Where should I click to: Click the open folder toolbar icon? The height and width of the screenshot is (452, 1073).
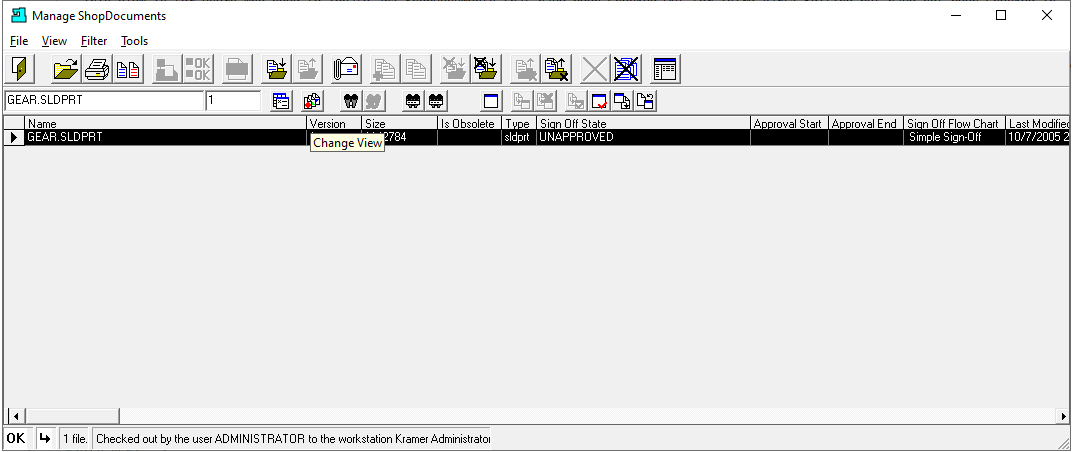coord(66,69)
